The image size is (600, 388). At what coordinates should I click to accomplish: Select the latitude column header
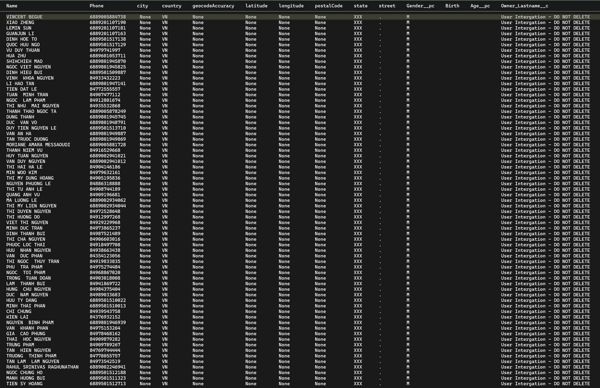[256, 6]
